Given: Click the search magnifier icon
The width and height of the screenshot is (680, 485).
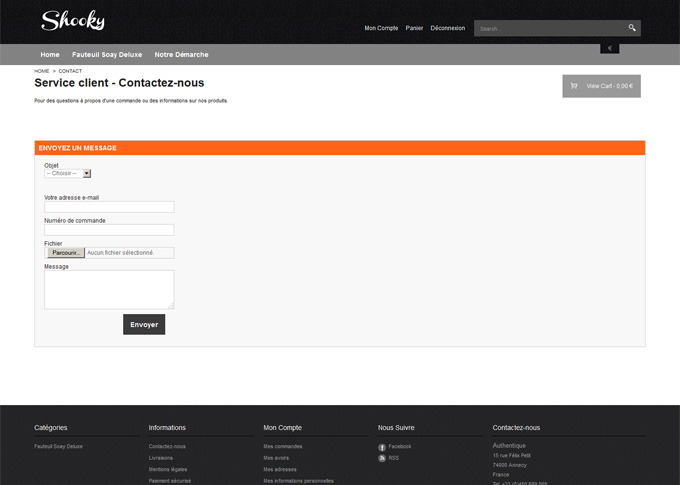Looking at the screenshot, I should click(632, 28).
